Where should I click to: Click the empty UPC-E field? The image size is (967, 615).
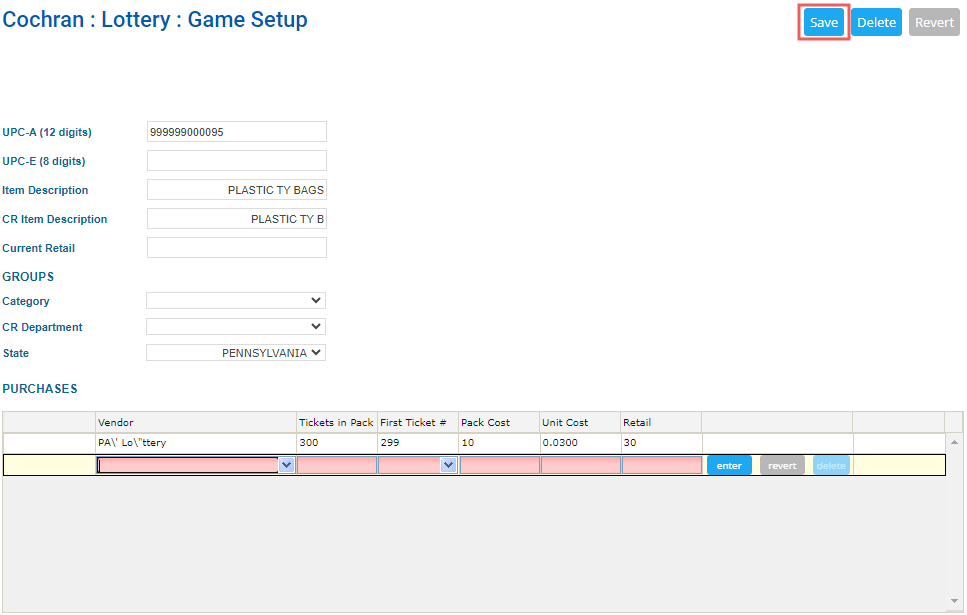236,160
